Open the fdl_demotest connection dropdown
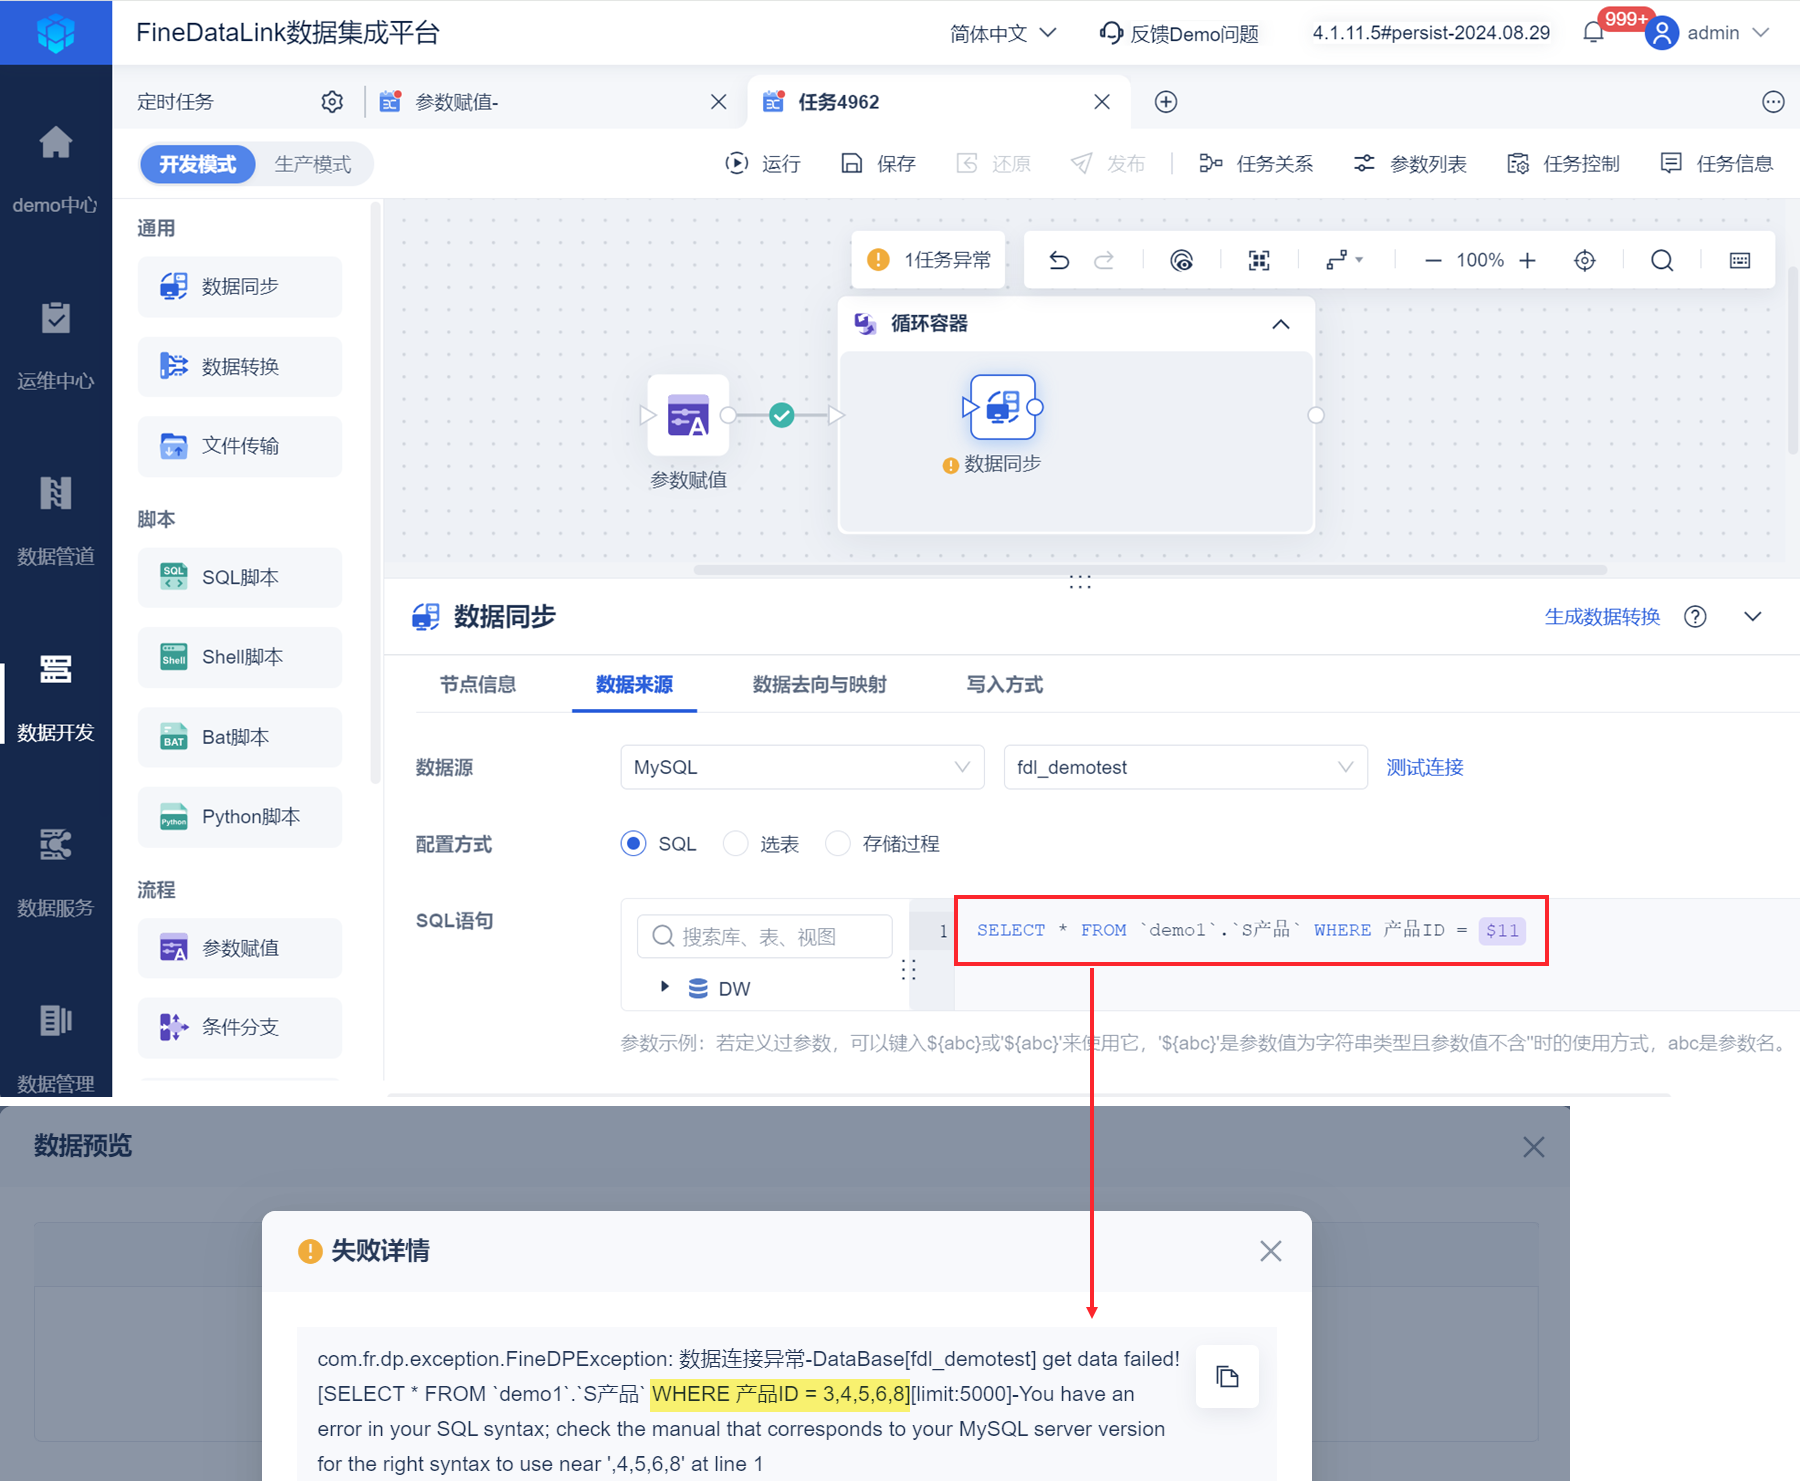This screenshot has width=1800, height=1481. click(x=1185, y=767)
